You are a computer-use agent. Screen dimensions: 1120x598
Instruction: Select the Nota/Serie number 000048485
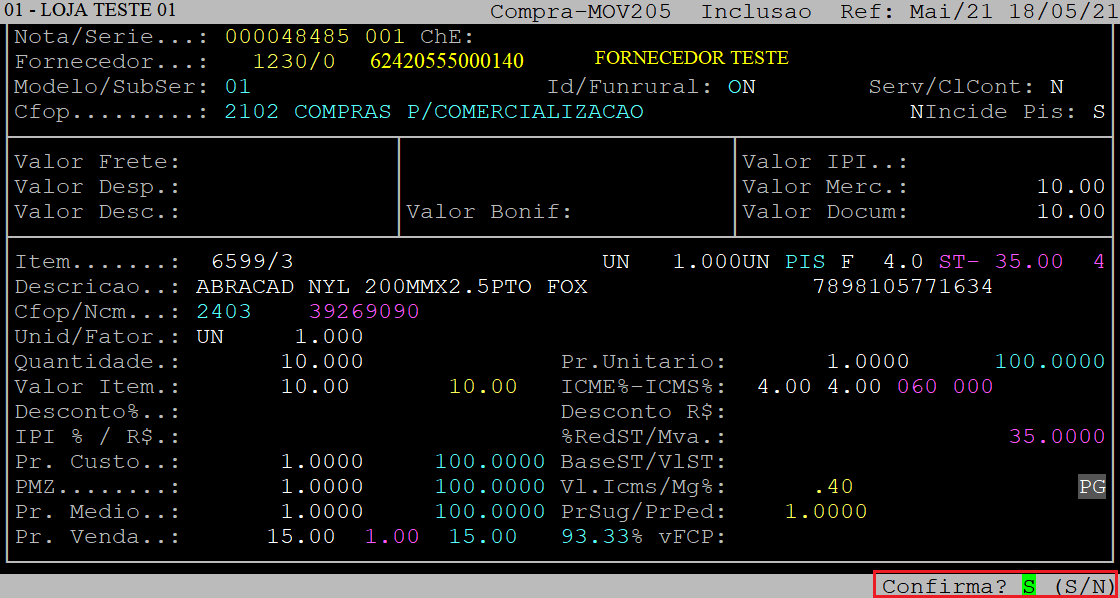point(287,37)
